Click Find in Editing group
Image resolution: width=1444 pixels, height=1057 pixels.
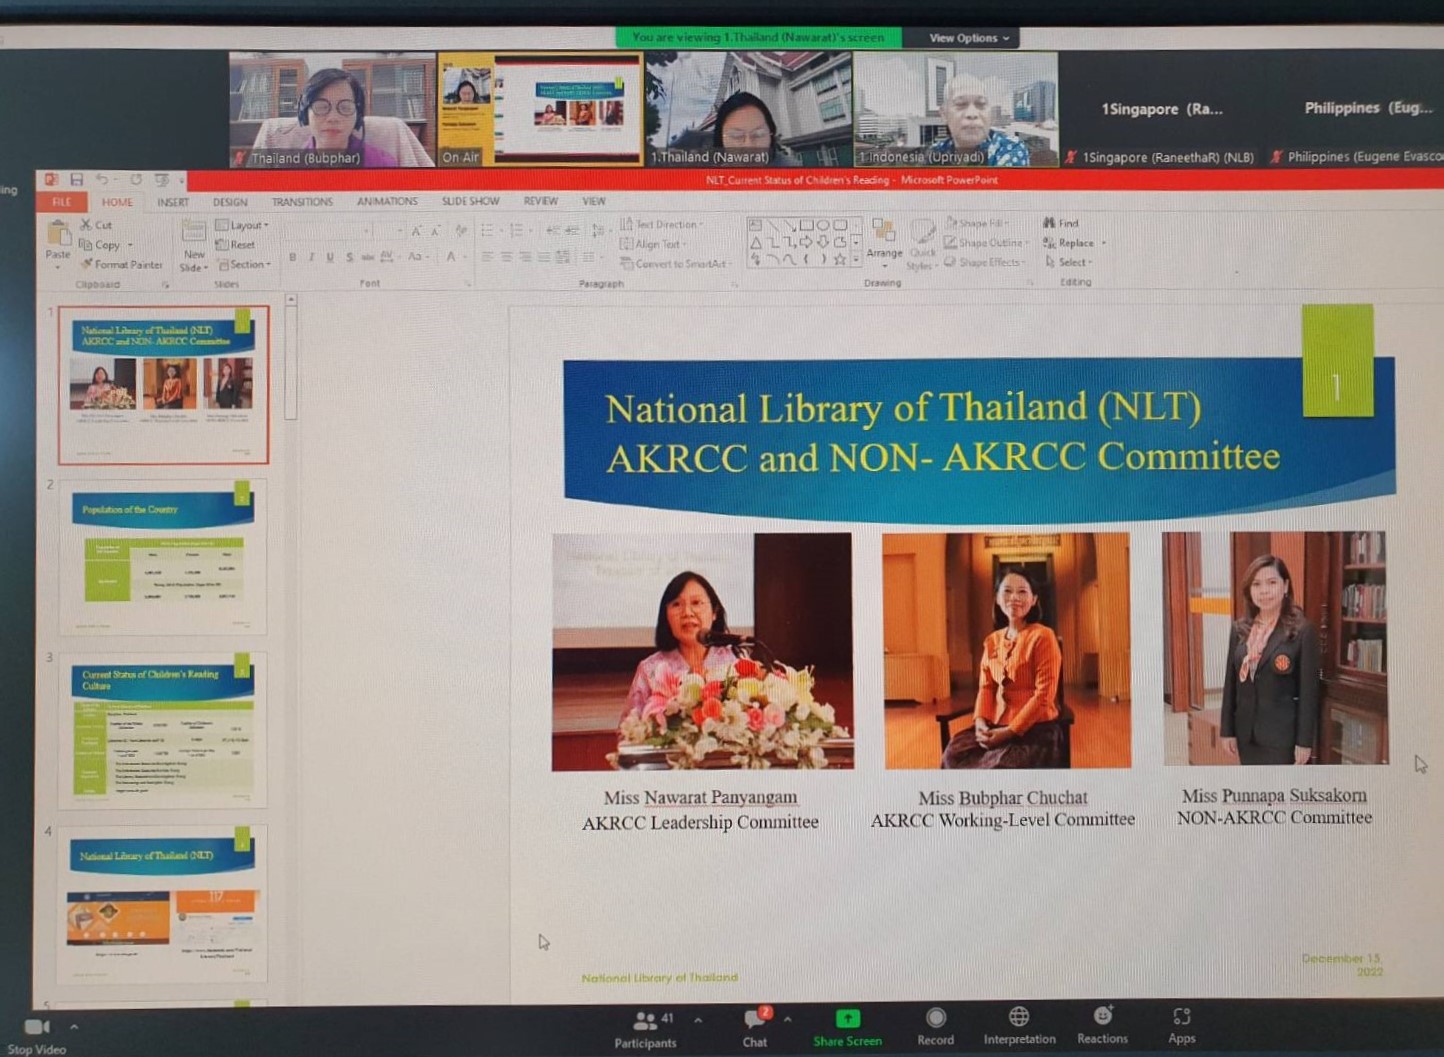(x=1061, y=223)
